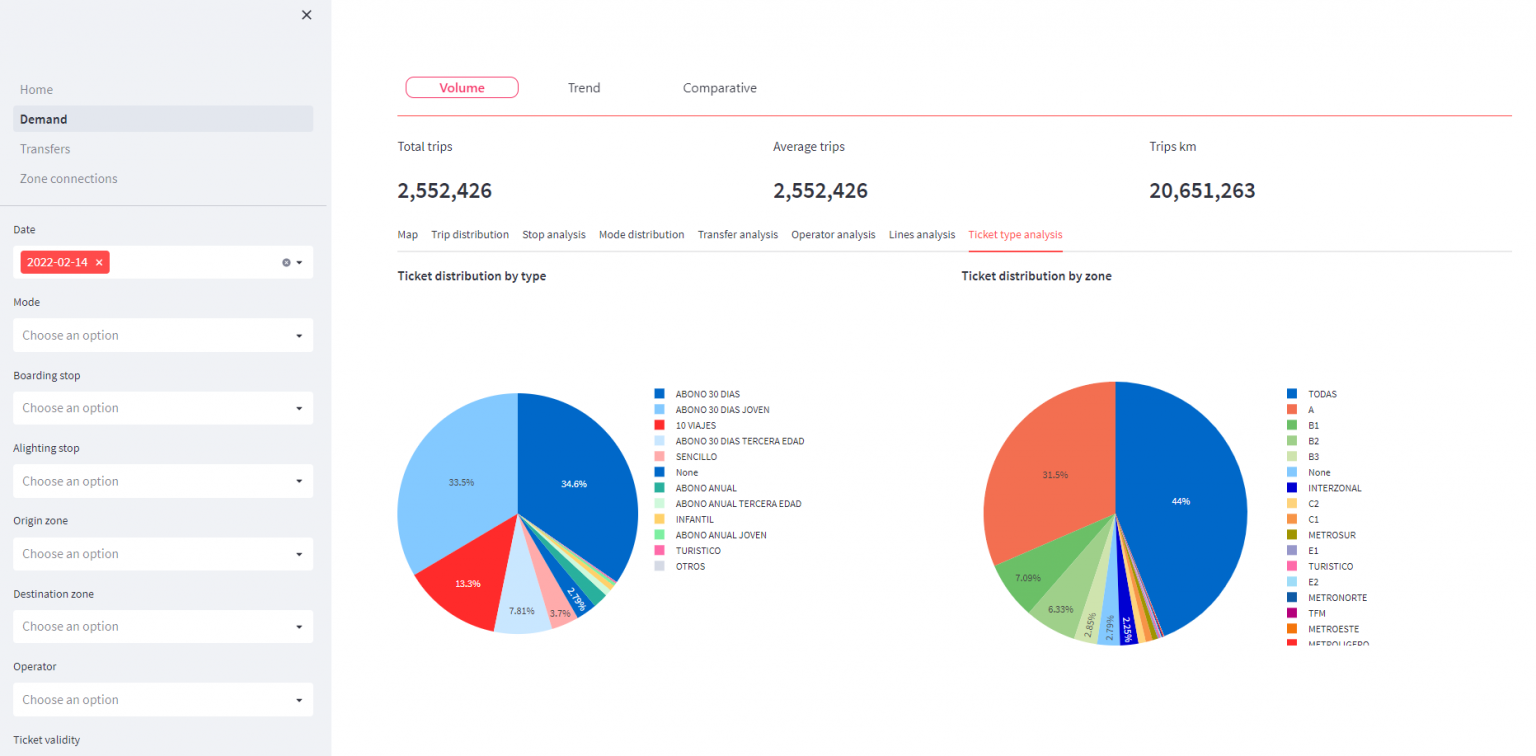Switch to the Trend view

pos(584,88)
